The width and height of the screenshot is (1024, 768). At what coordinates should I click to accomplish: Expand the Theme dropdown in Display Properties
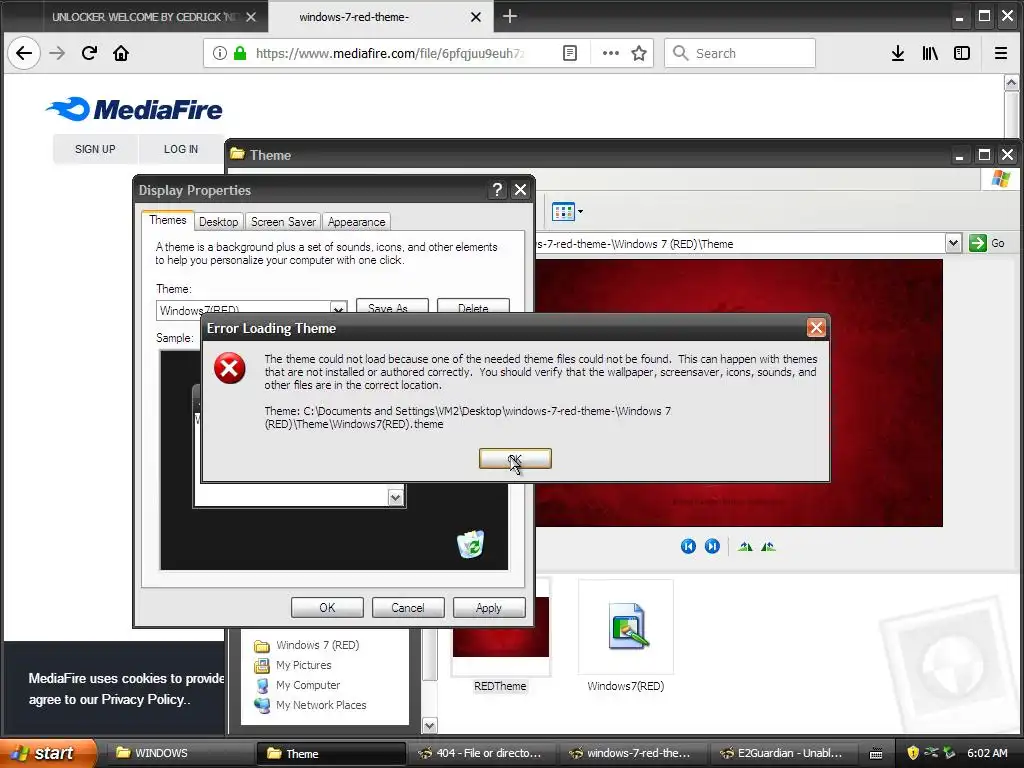[338, 309]
